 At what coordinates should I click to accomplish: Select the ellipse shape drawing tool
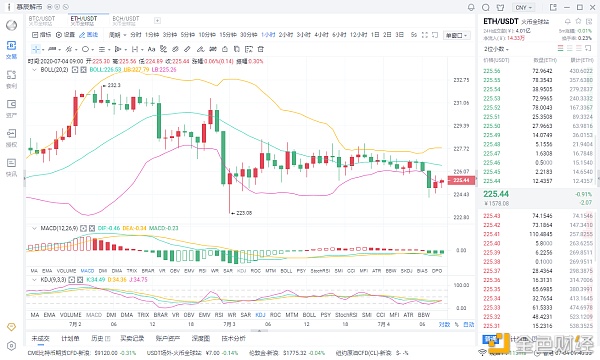[x=85, y=49]
